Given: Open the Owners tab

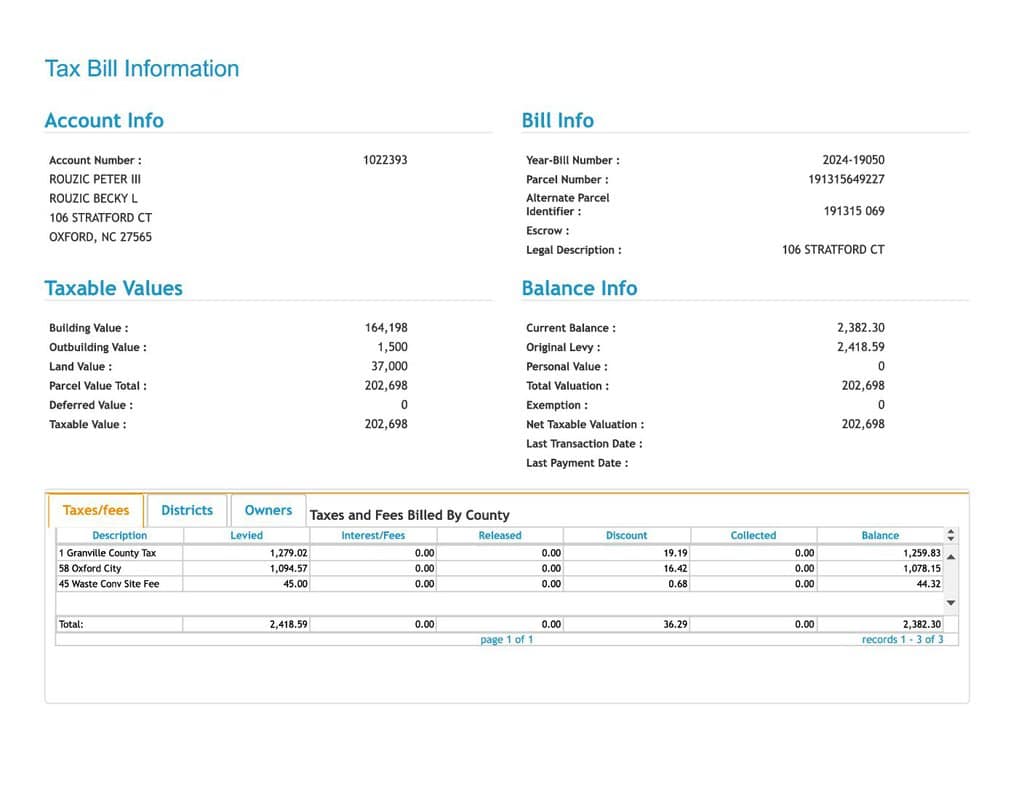Looking at the screenshot, I should pyautogui.click(x=268, y=510).
